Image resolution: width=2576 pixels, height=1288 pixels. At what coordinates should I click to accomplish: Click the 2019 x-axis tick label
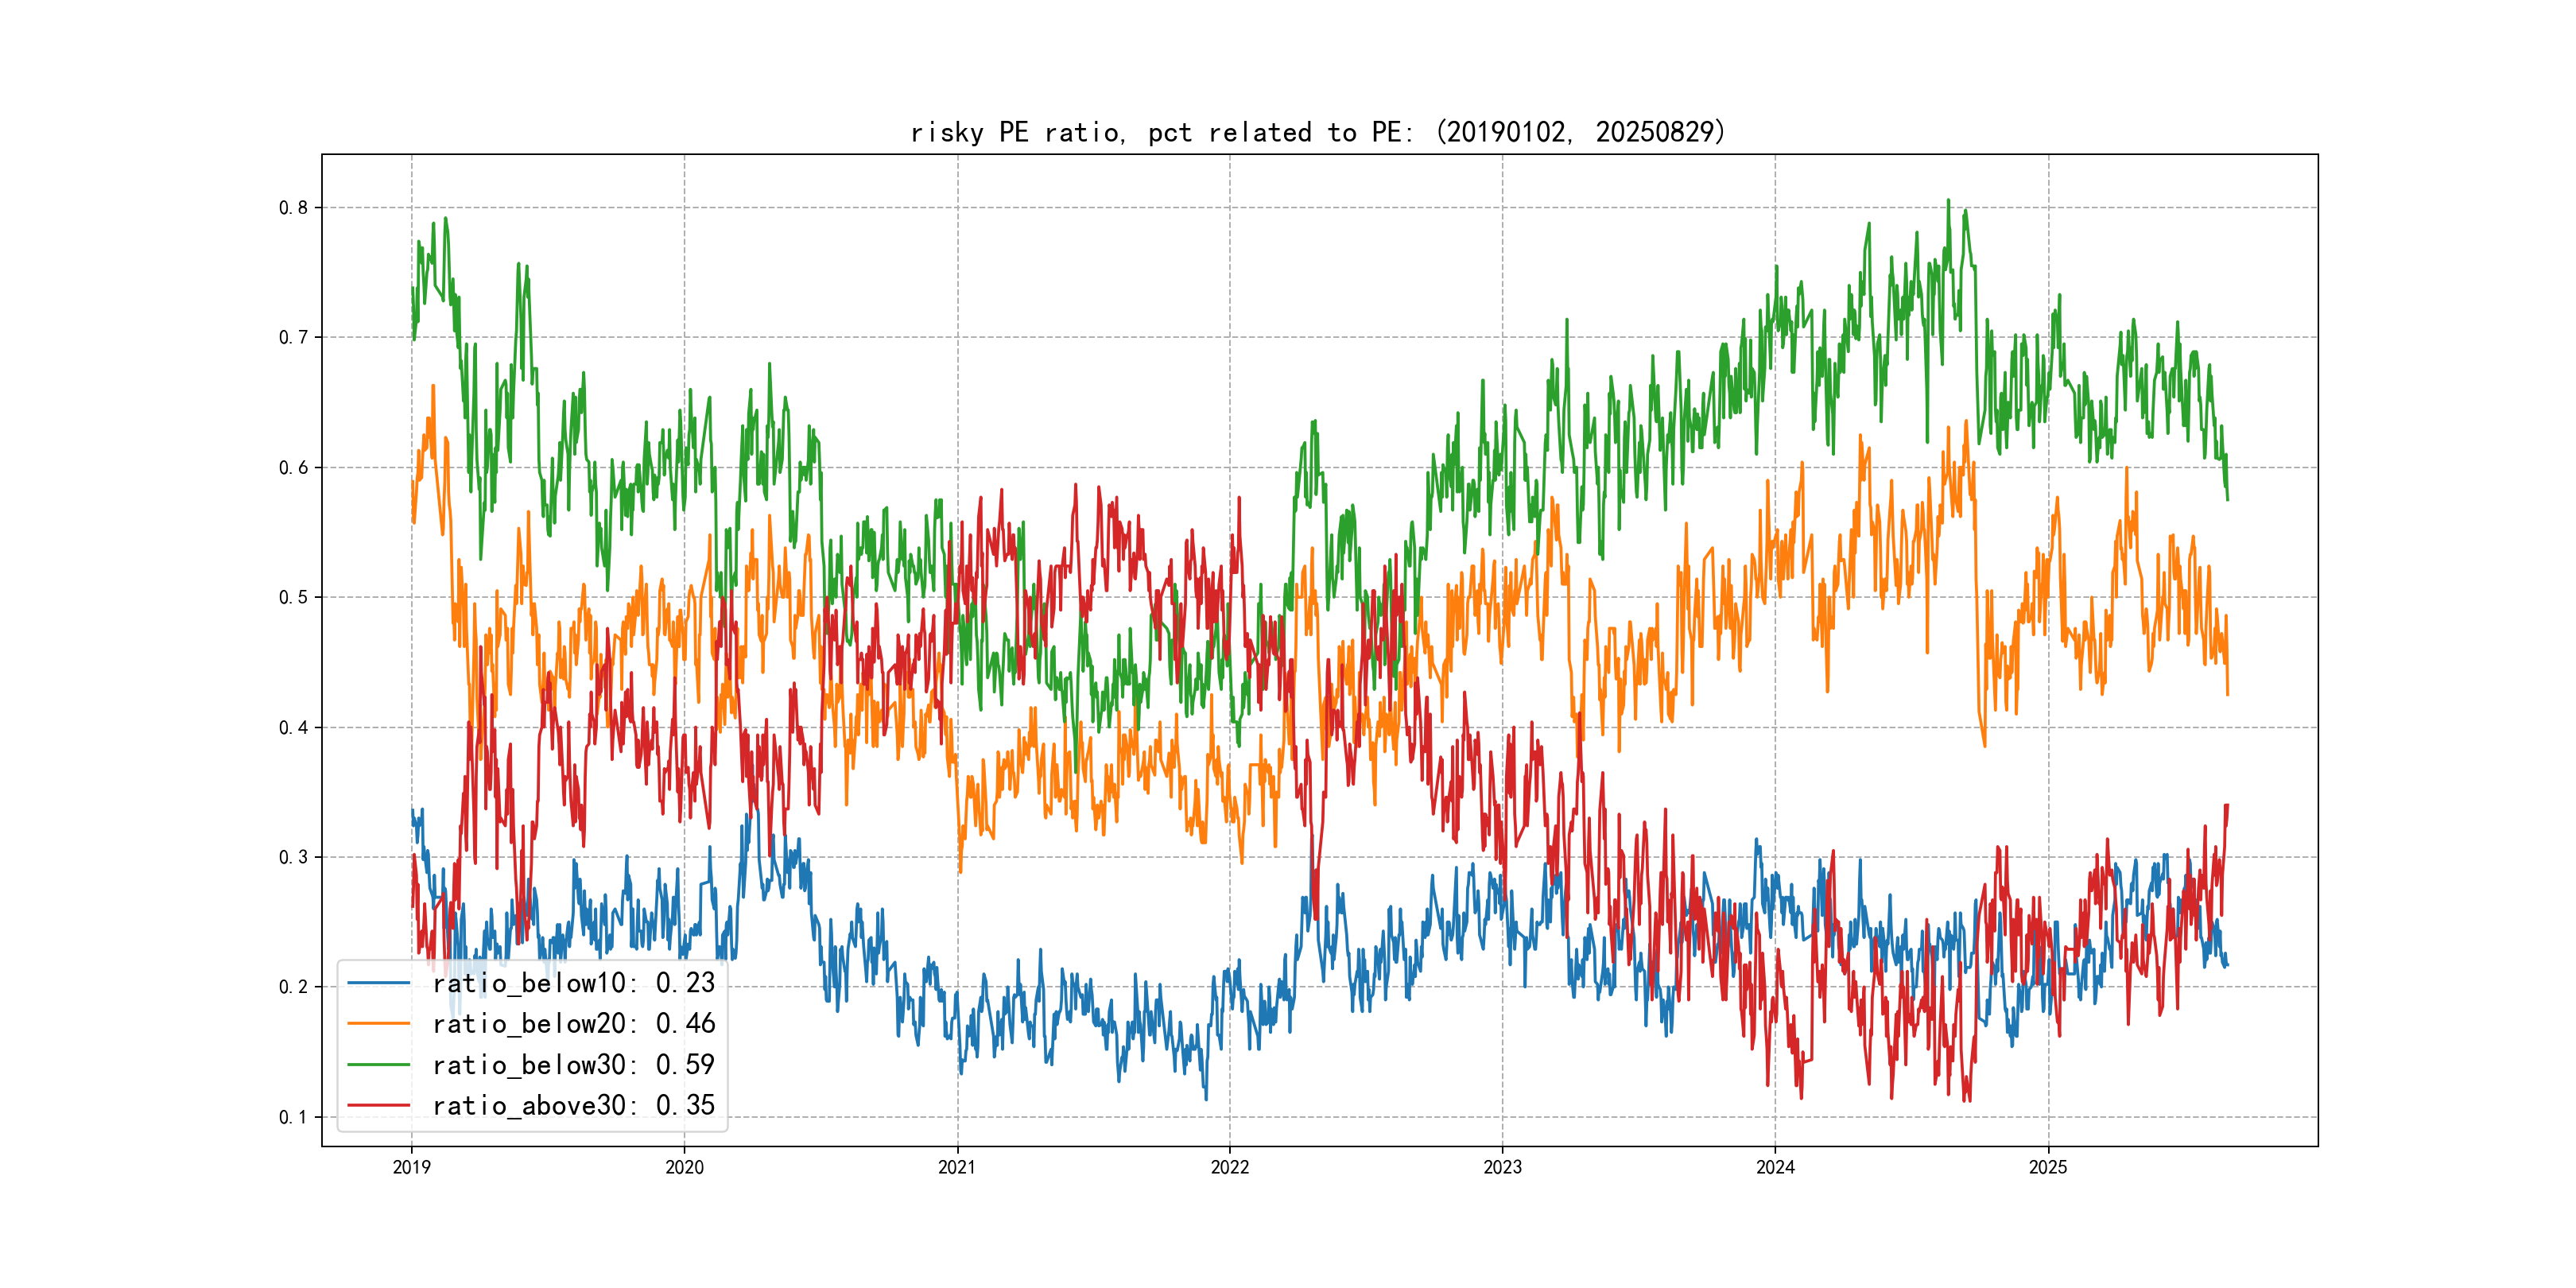pos(411,1167)
